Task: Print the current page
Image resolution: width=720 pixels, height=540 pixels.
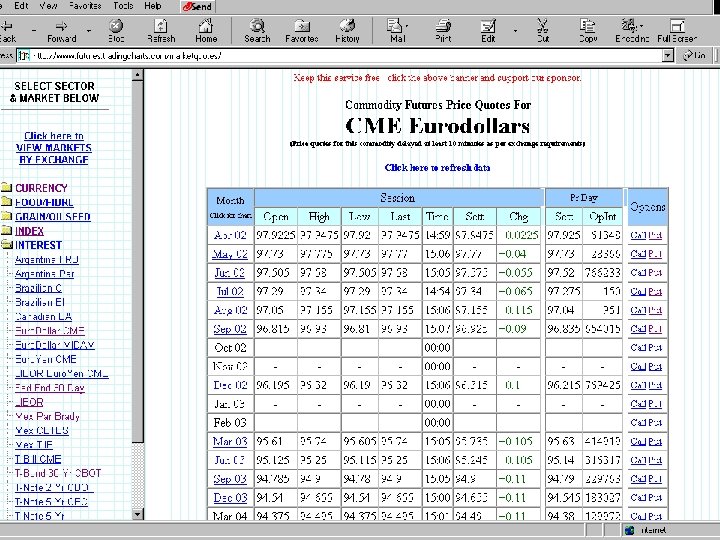Action: pyautogui.click(x=443, y=31)
